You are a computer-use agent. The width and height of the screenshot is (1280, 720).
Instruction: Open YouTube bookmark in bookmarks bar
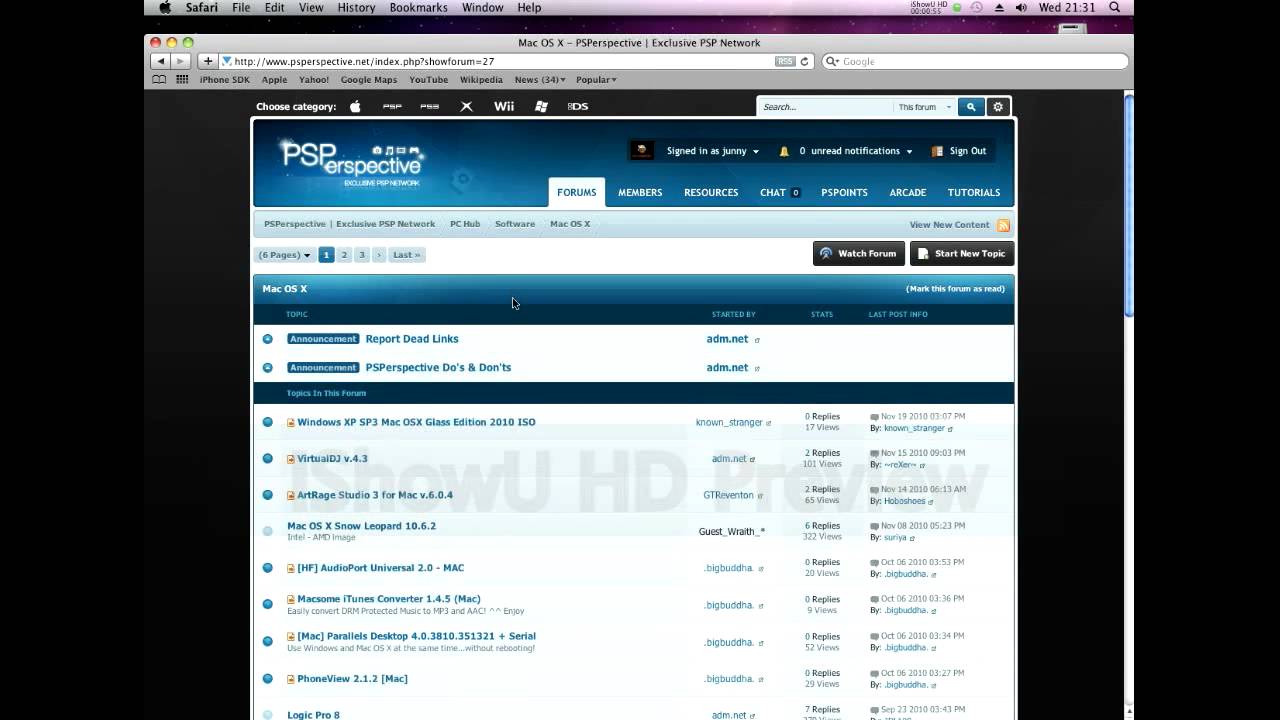pyautogui.click(x=428, y=79)
